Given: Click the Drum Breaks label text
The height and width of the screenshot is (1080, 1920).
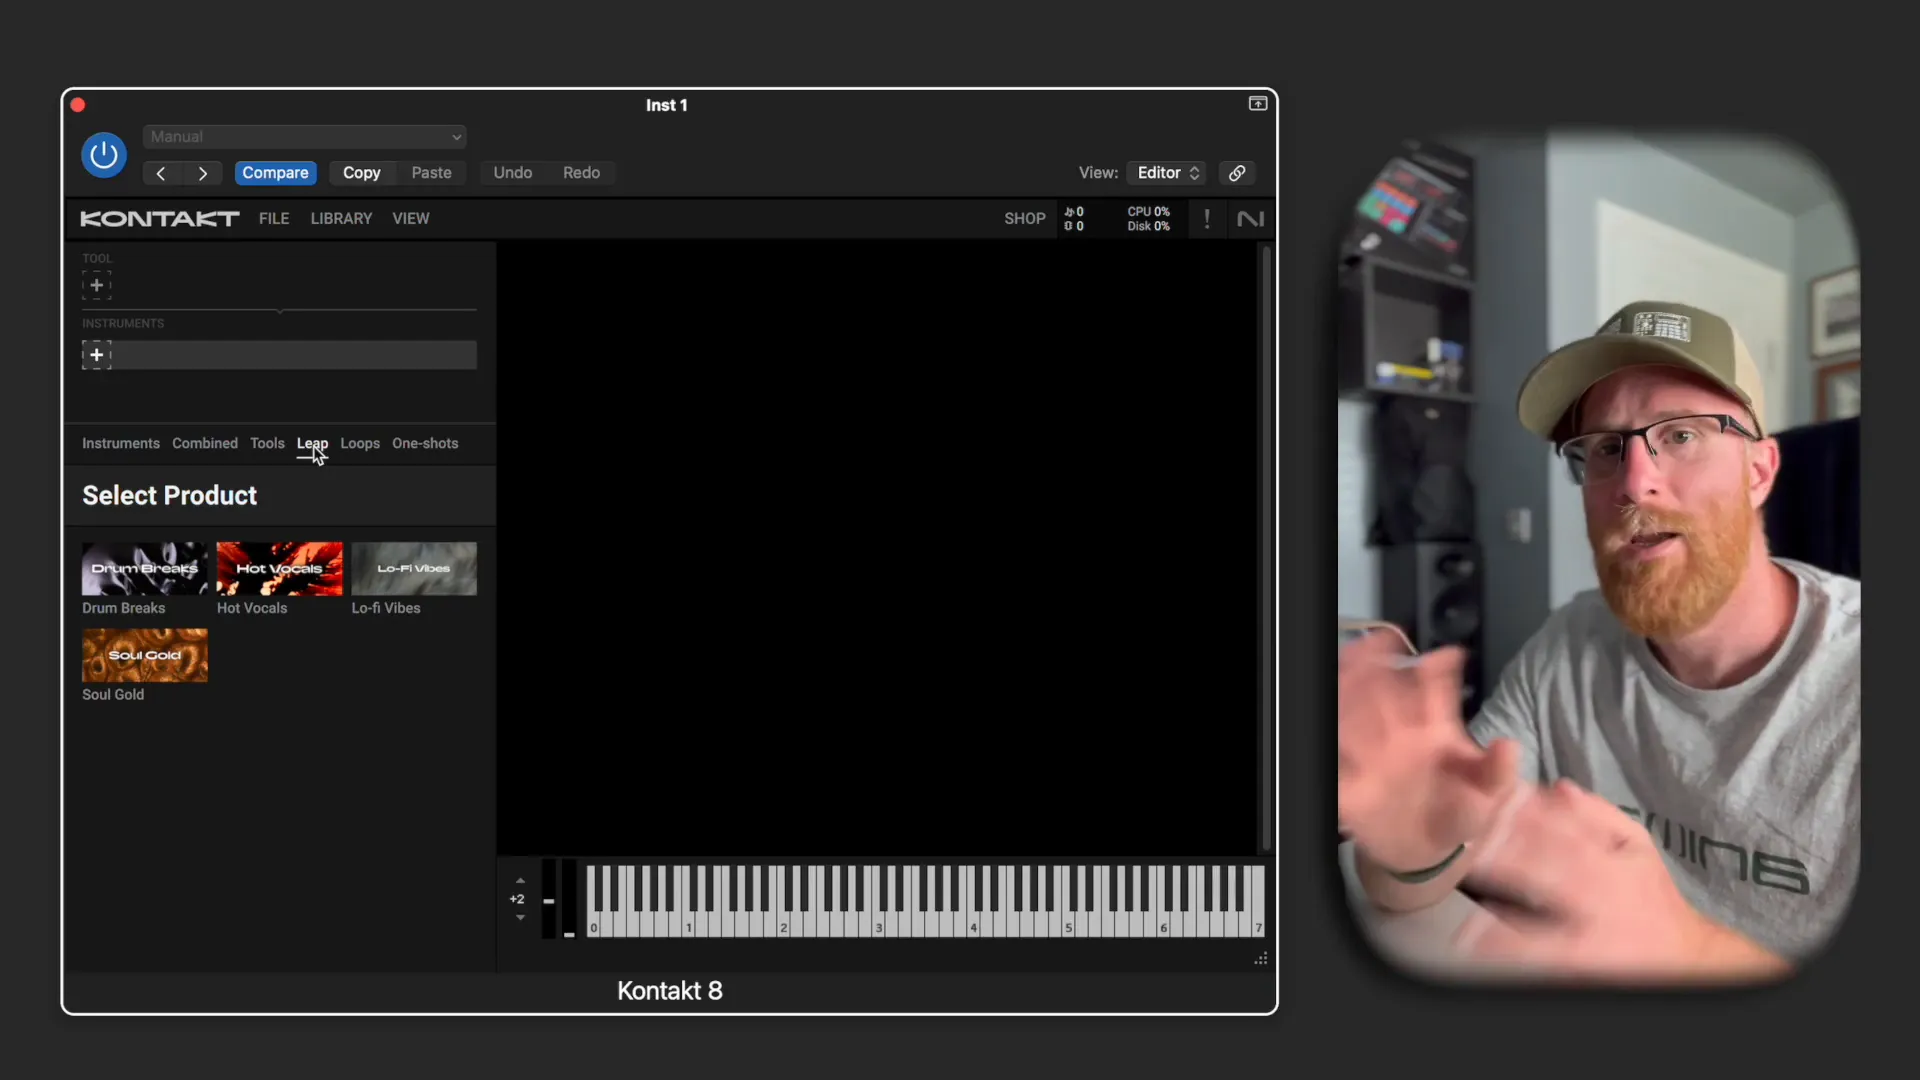Looking at the screenshot, I should click(124, 609).
